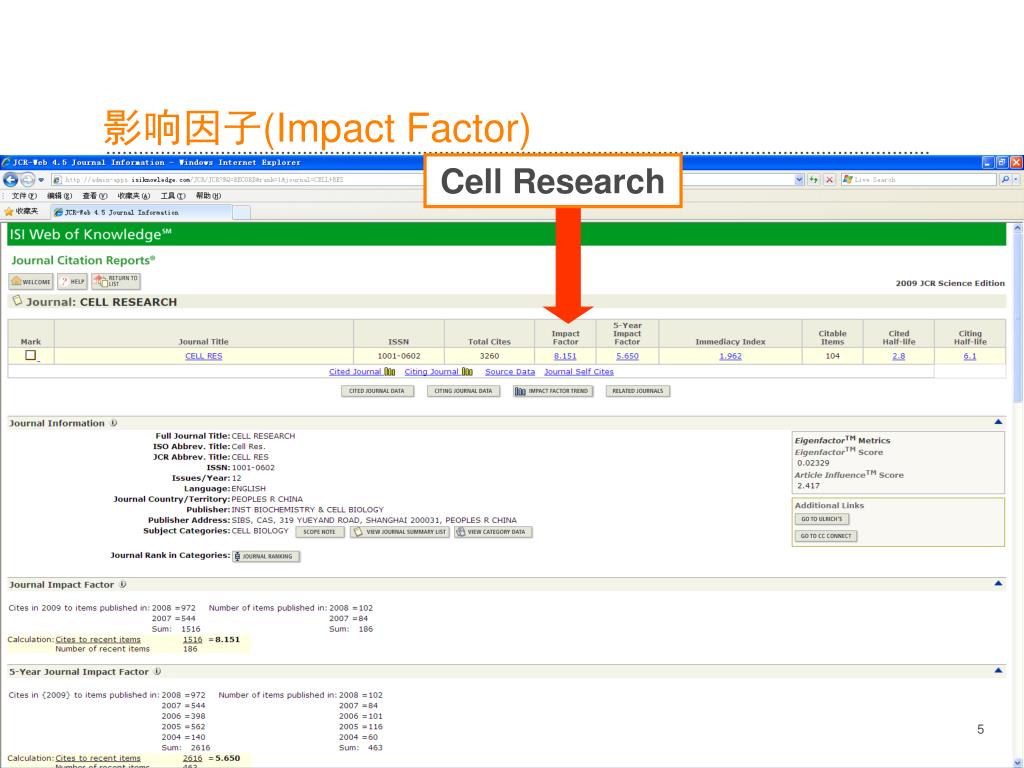Follow the Citing Journal link

point(431,372)
